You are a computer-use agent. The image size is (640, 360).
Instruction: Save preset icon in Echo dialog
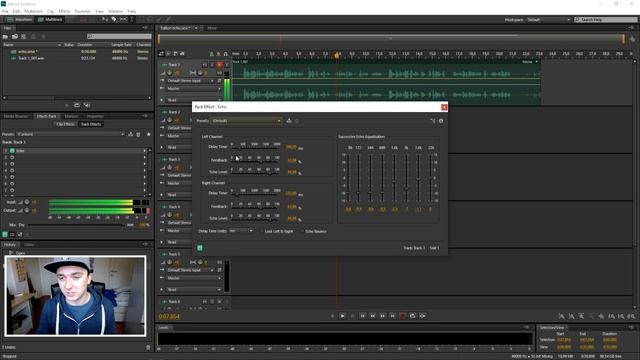[x=289, y=121]
